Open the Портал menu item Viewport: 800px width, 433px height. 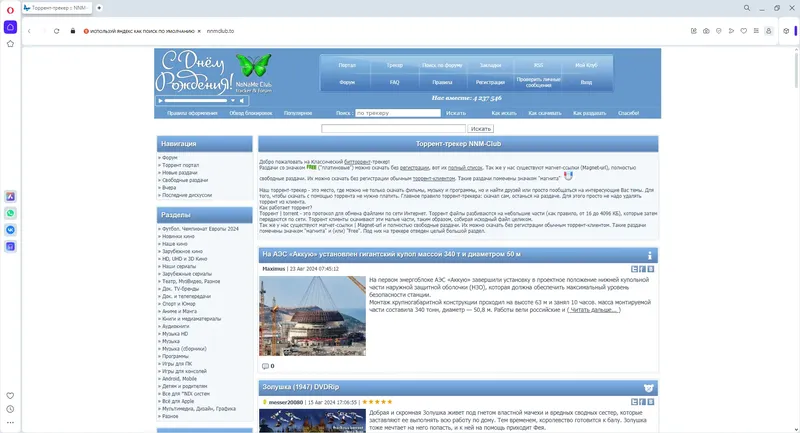[347, 65]
